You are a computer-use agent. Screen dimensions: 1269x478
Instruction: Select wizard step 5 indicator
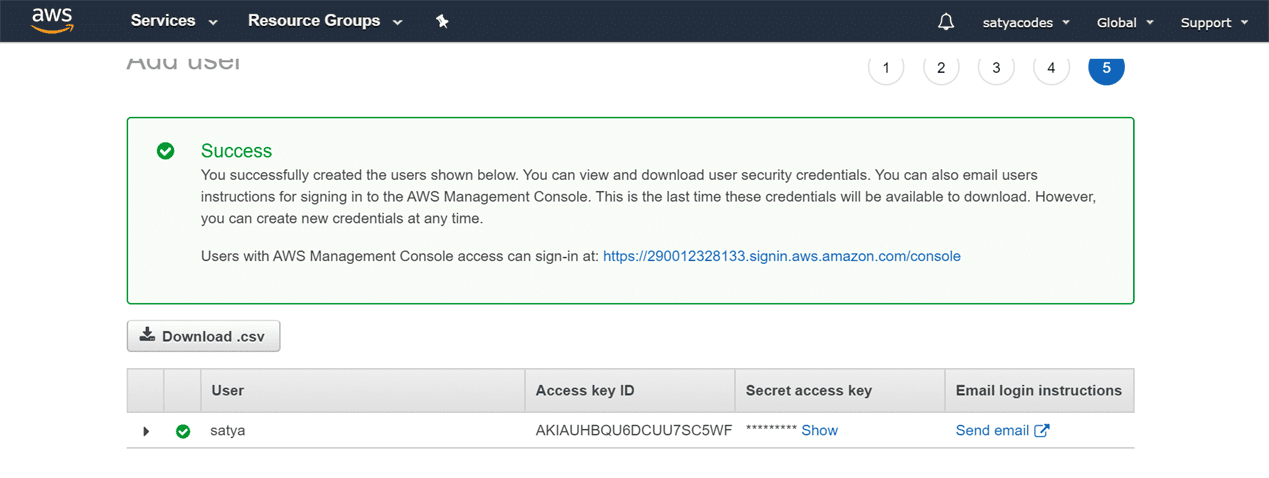(x=1106, y=68)
